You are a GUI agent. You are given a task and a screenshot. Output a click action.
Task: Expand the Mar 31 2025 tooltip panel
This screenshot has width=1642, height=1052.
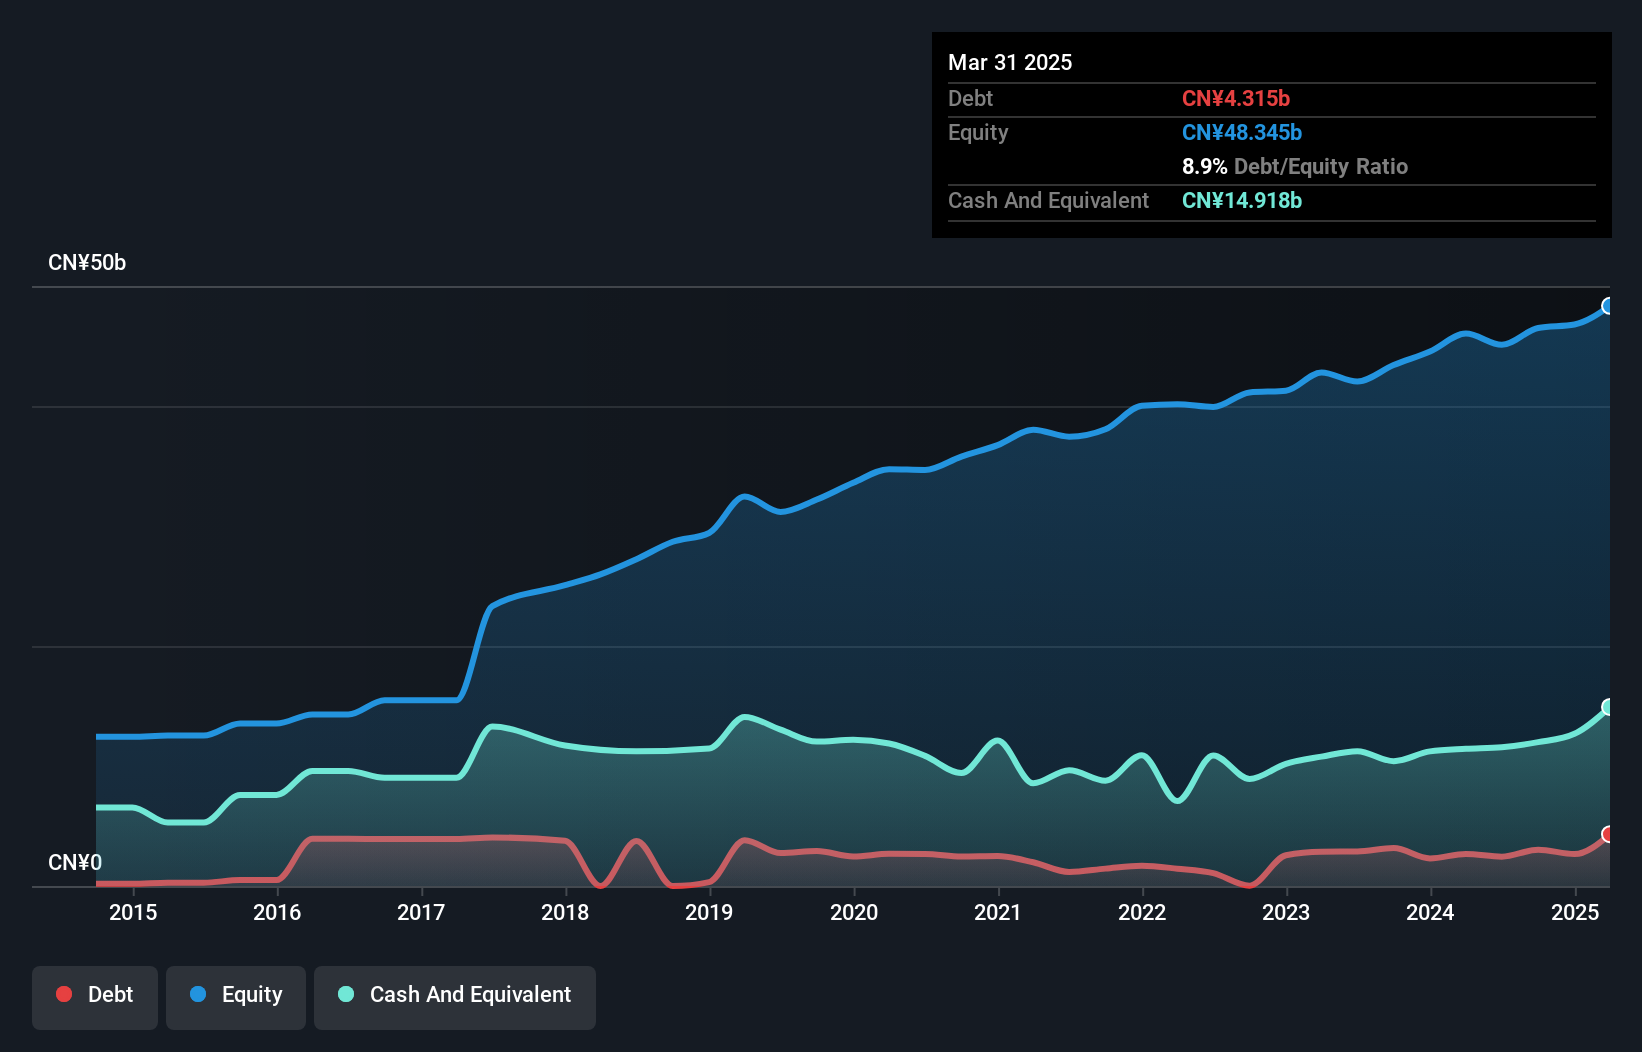pyautogui.click(x=1010, y=62)
